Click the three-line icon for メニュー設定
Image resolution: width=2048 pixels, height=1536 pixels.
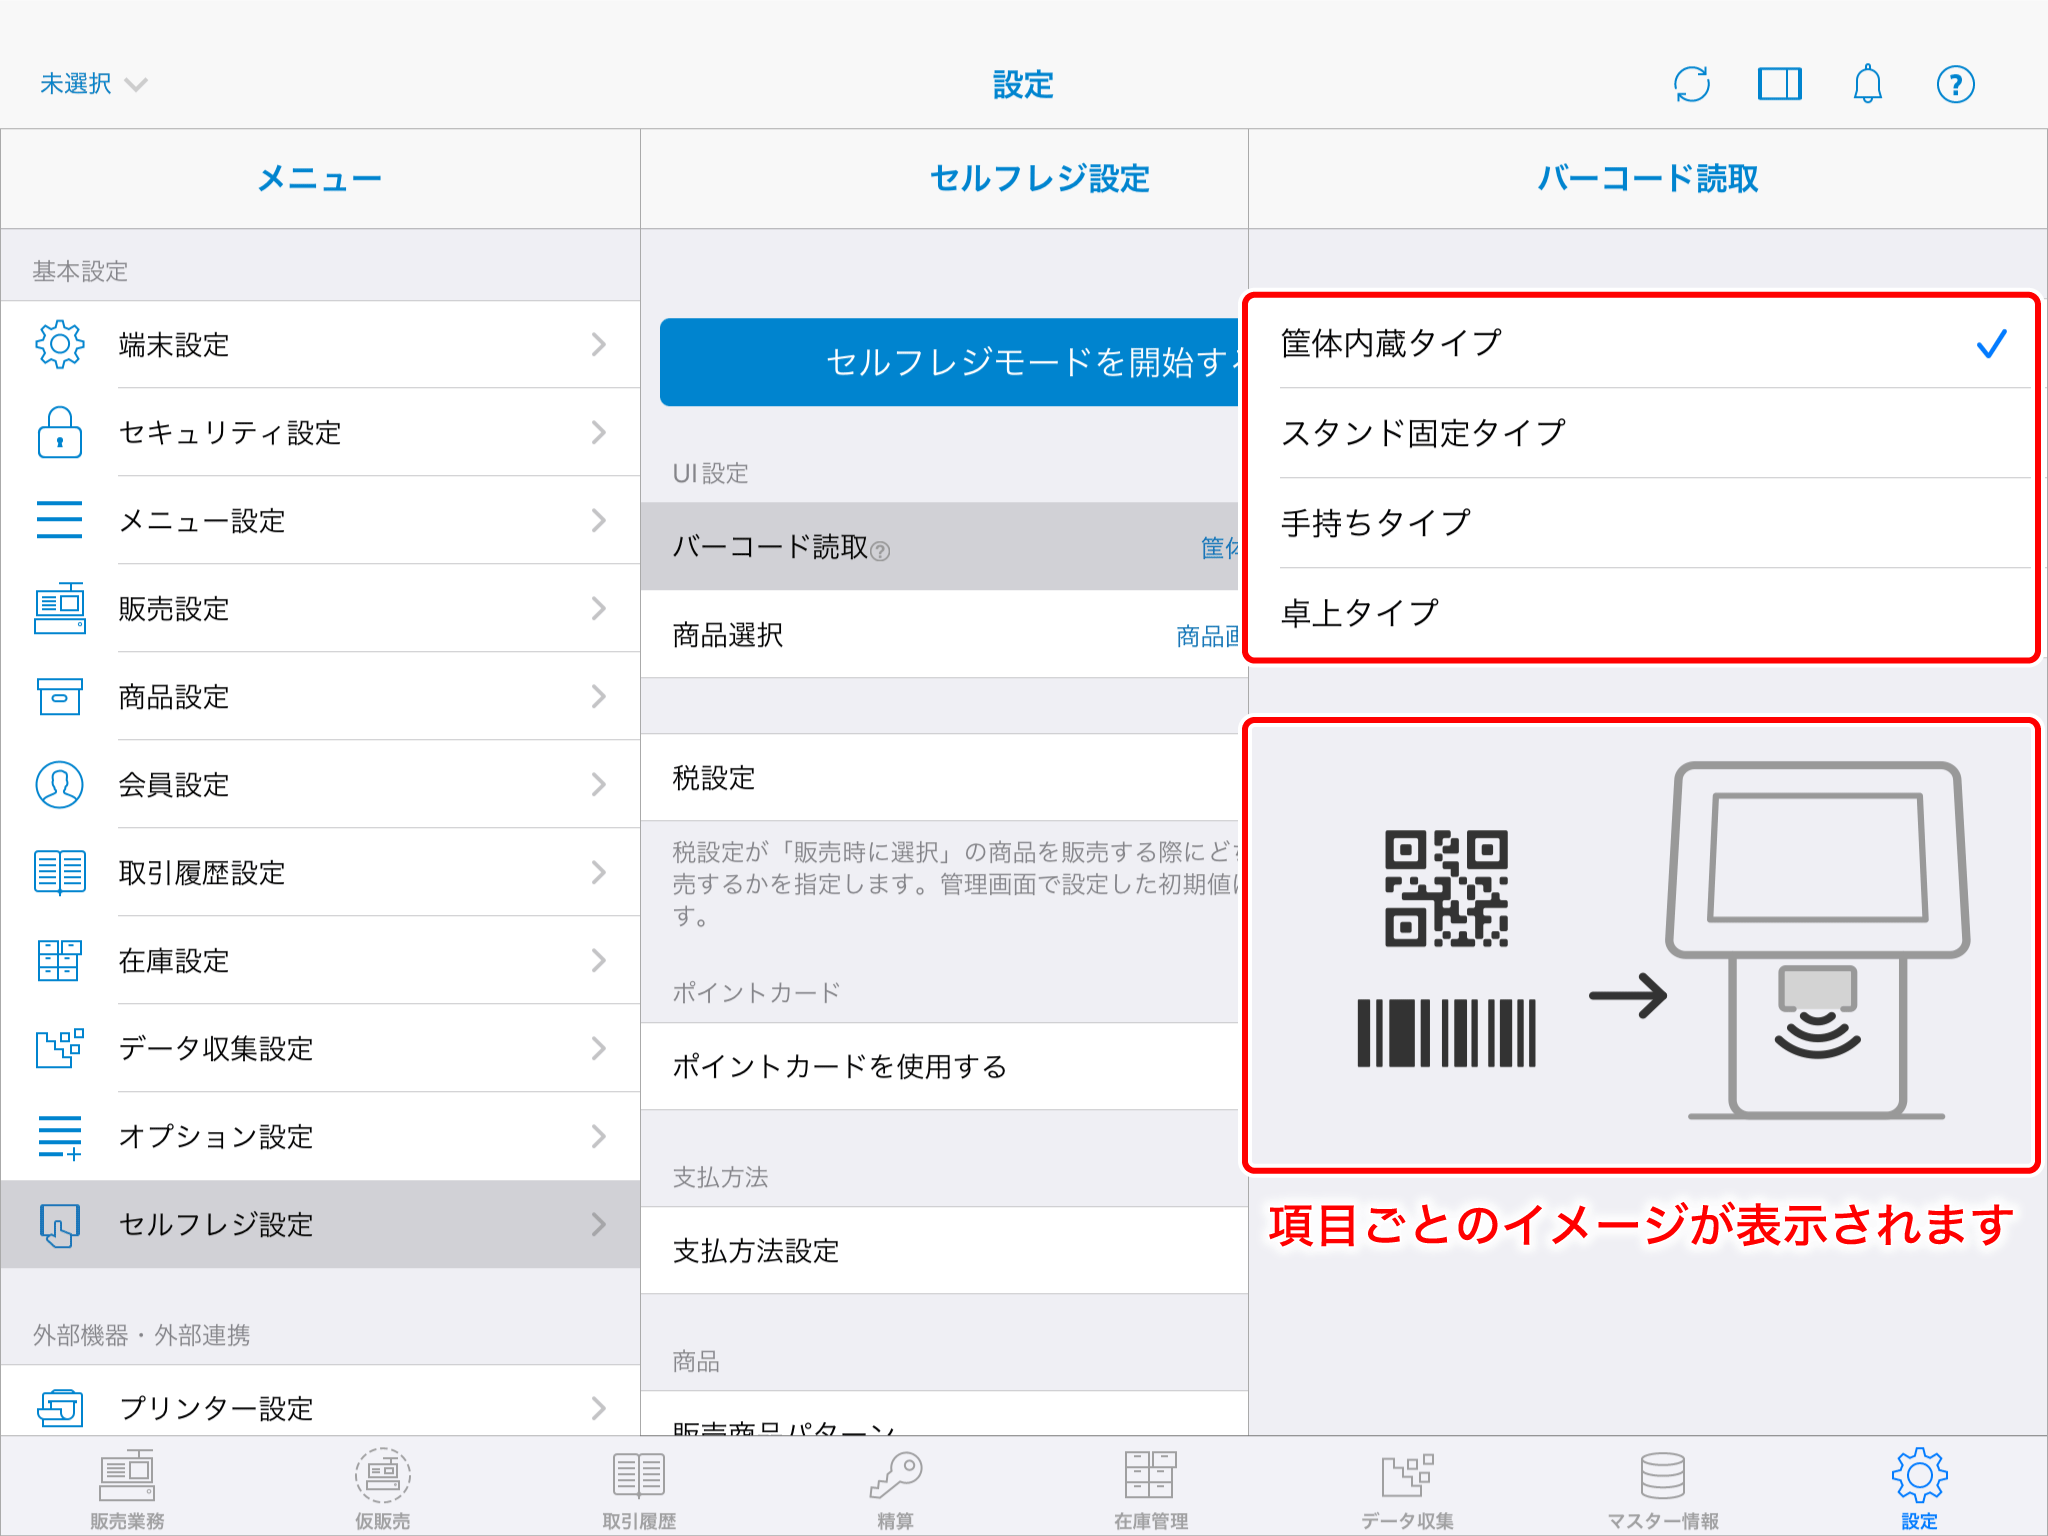coord(60,520)
